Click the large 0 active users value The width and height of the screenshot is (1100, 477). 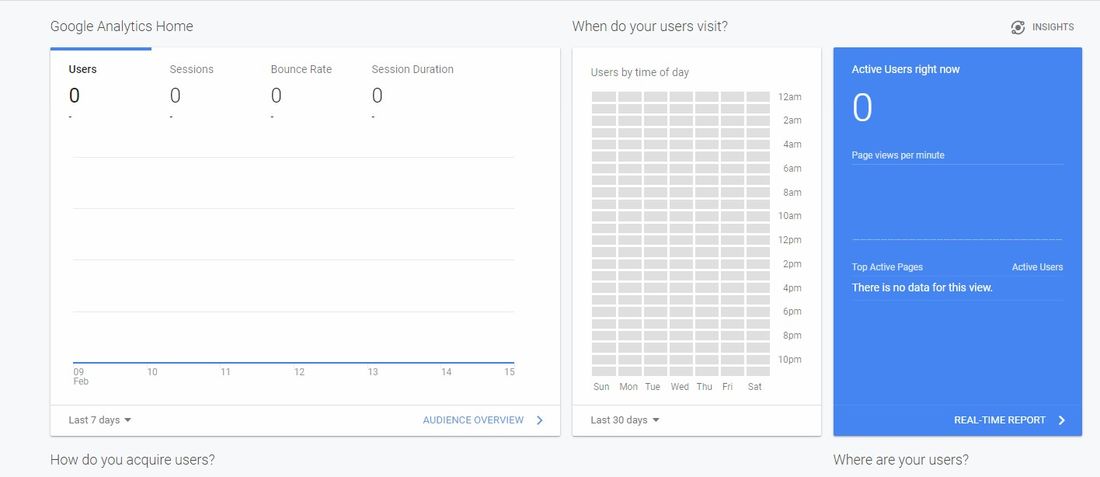click(x=862, y=108)
